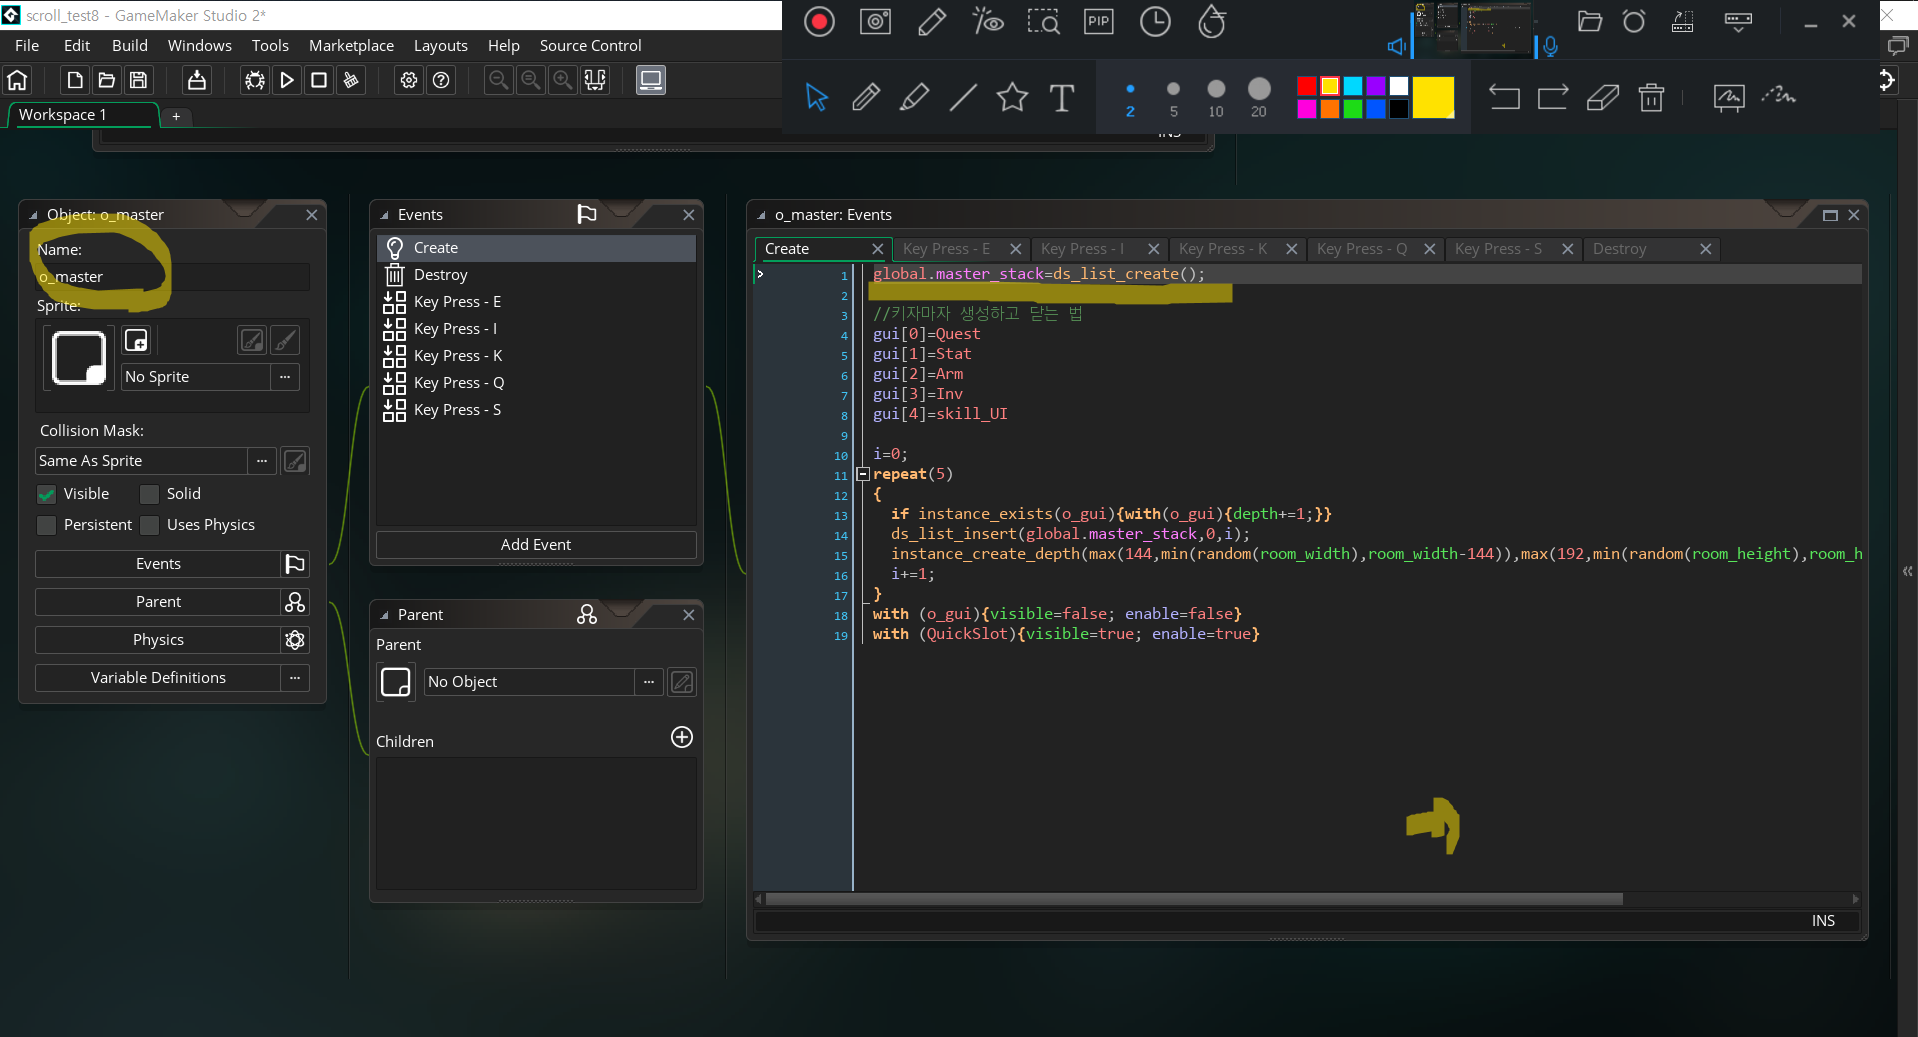Click the Create Executable export icon

click(197, 80)
